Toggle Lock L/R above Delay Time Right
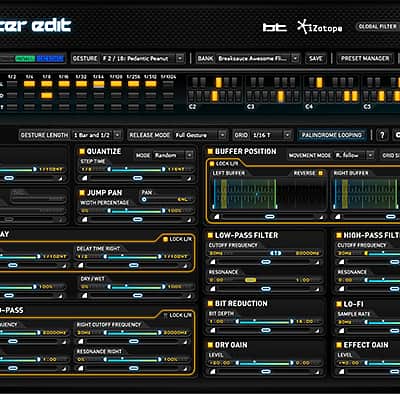Viewport: 400px width, 400px height. click(x=165, y=239)
